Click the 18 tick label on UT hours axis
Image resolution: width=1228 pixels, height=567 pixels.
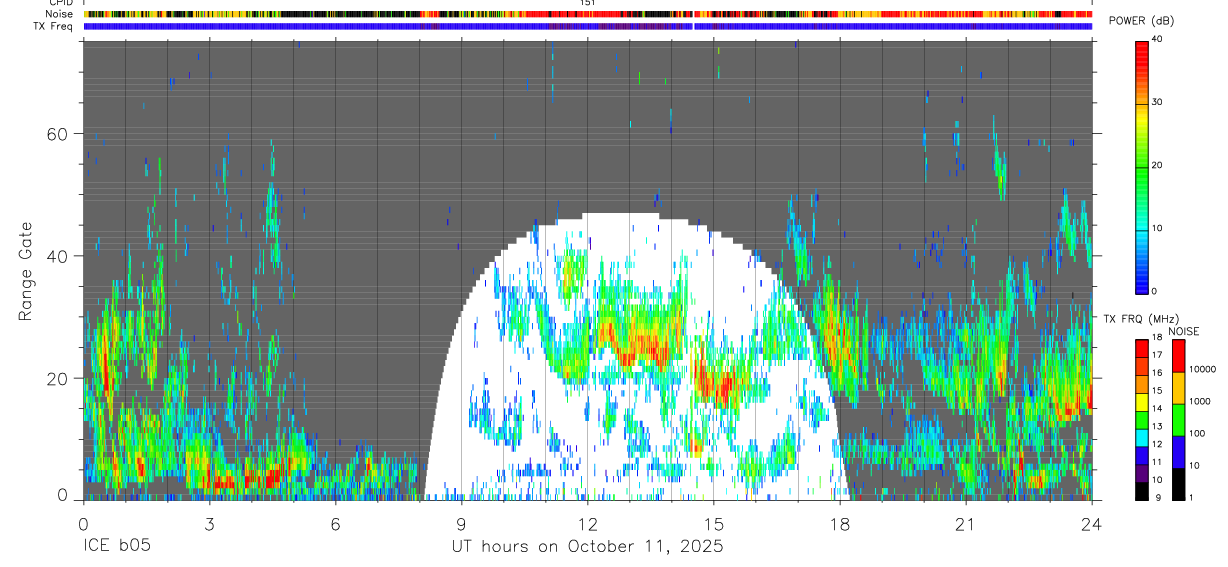coord(839,524)
